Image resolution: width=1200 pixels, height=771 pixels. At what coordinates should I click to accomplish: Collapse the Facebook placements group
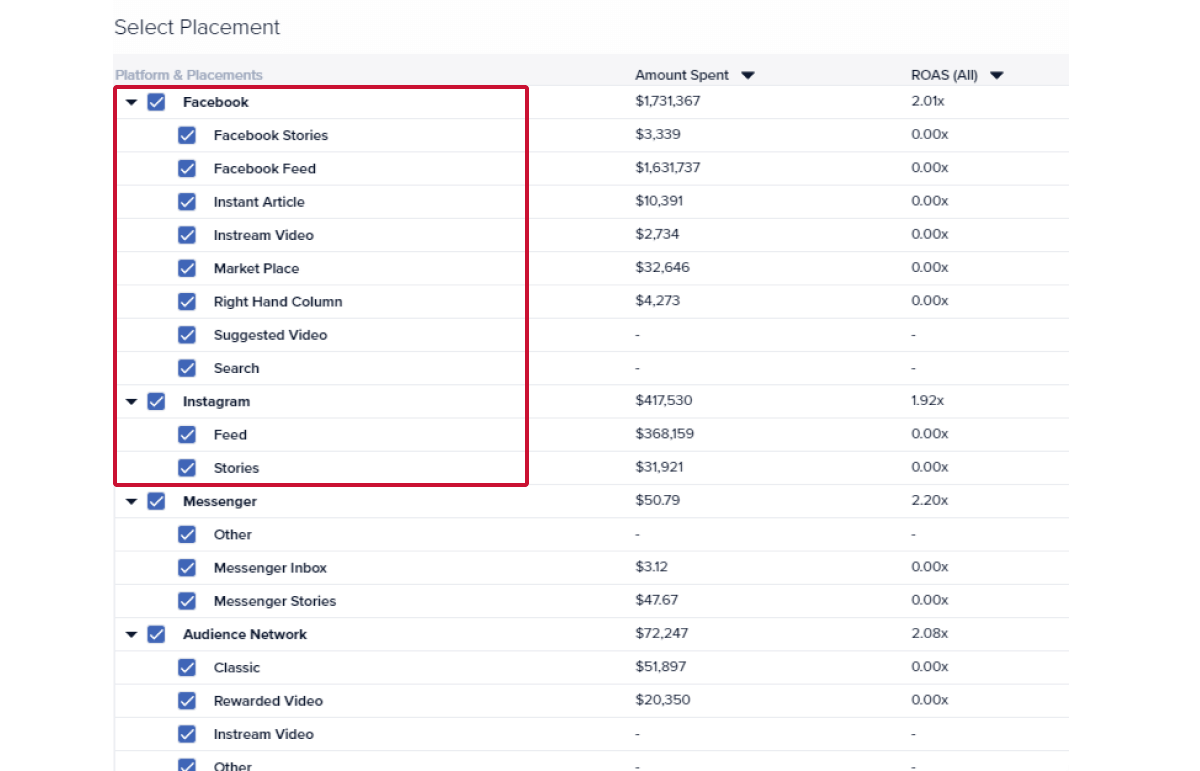pos(131,102)
